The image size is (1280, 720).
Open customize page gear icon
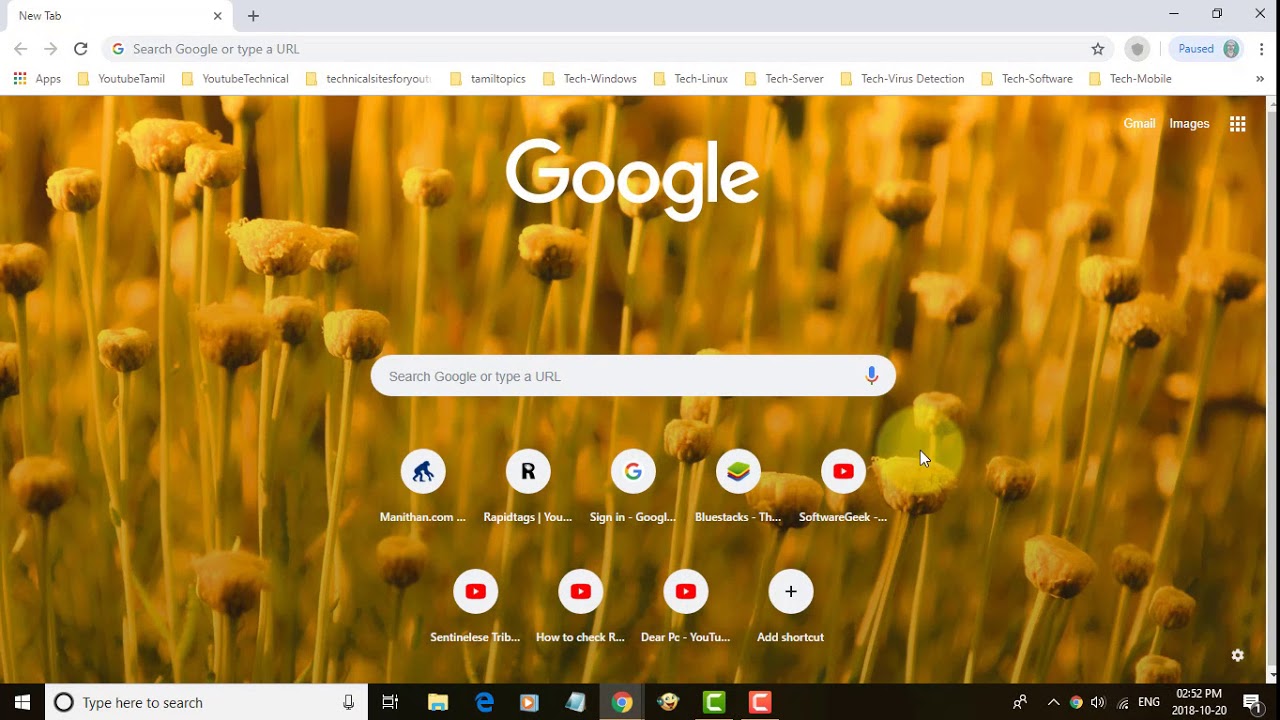pos(1238,655)
